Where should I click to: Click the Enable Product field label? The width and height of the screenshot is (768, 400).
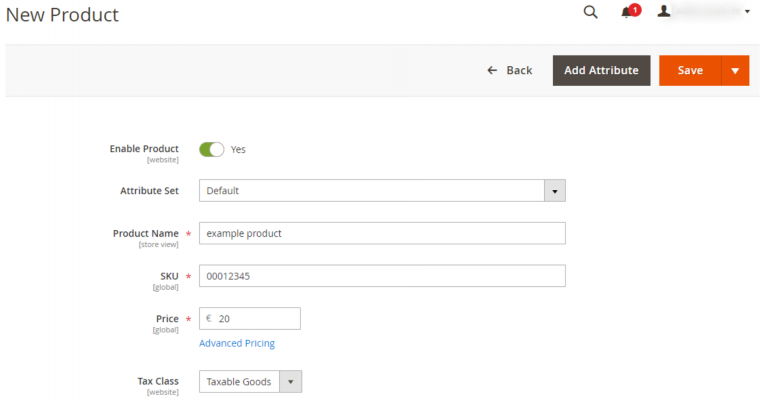[144, 149]
